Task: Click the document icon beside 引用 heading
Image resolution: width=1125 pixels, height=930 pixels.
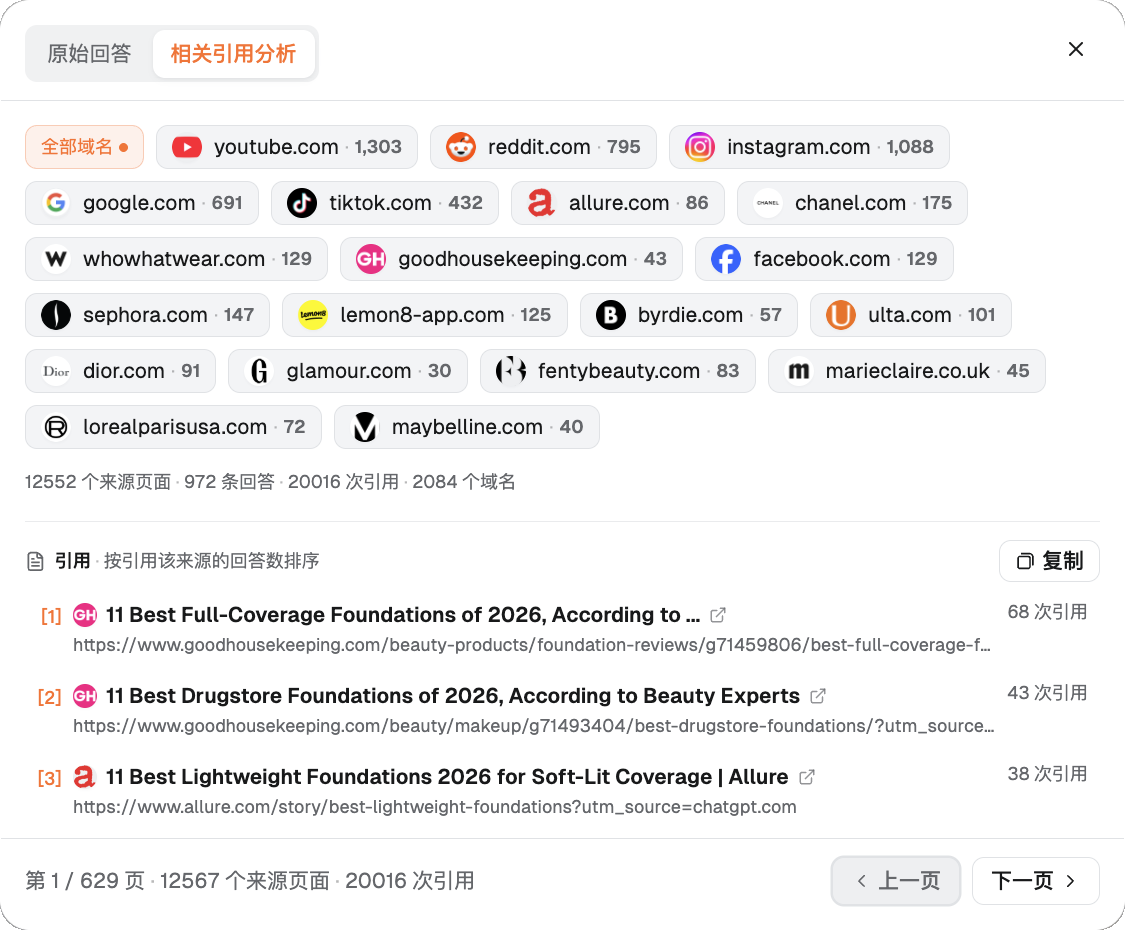Action: [35, 561]
